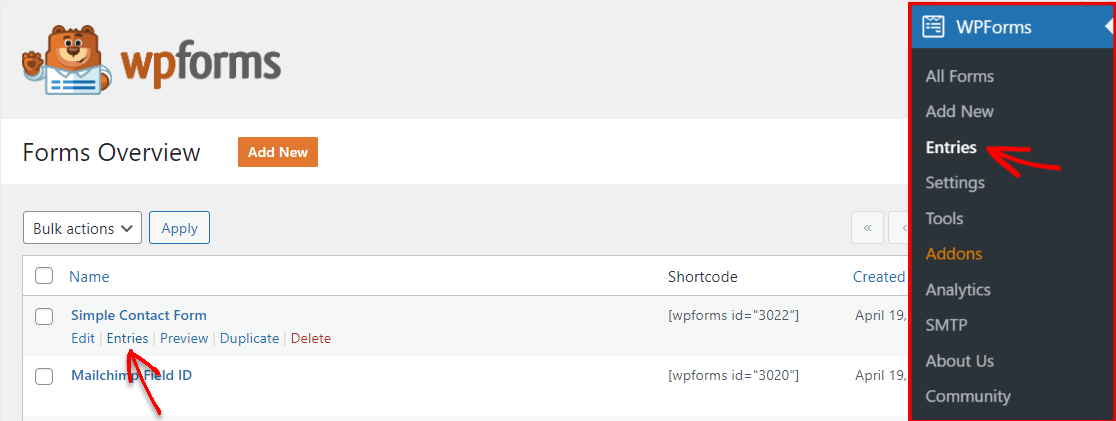Sort forms by Created column
Viewport: 1116px width, 421px height.
coord(878,276)
